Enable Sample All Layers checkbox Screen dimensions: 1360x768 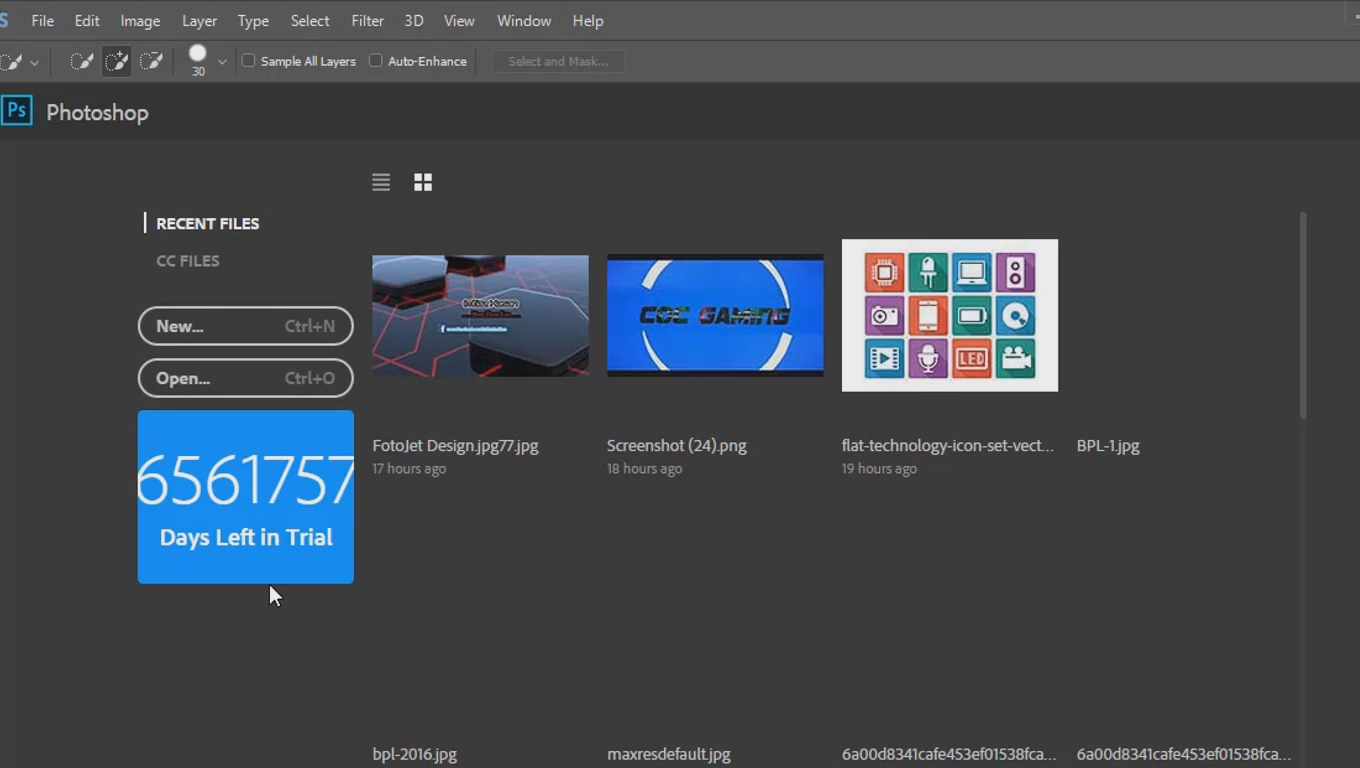[x=249, y=61]
